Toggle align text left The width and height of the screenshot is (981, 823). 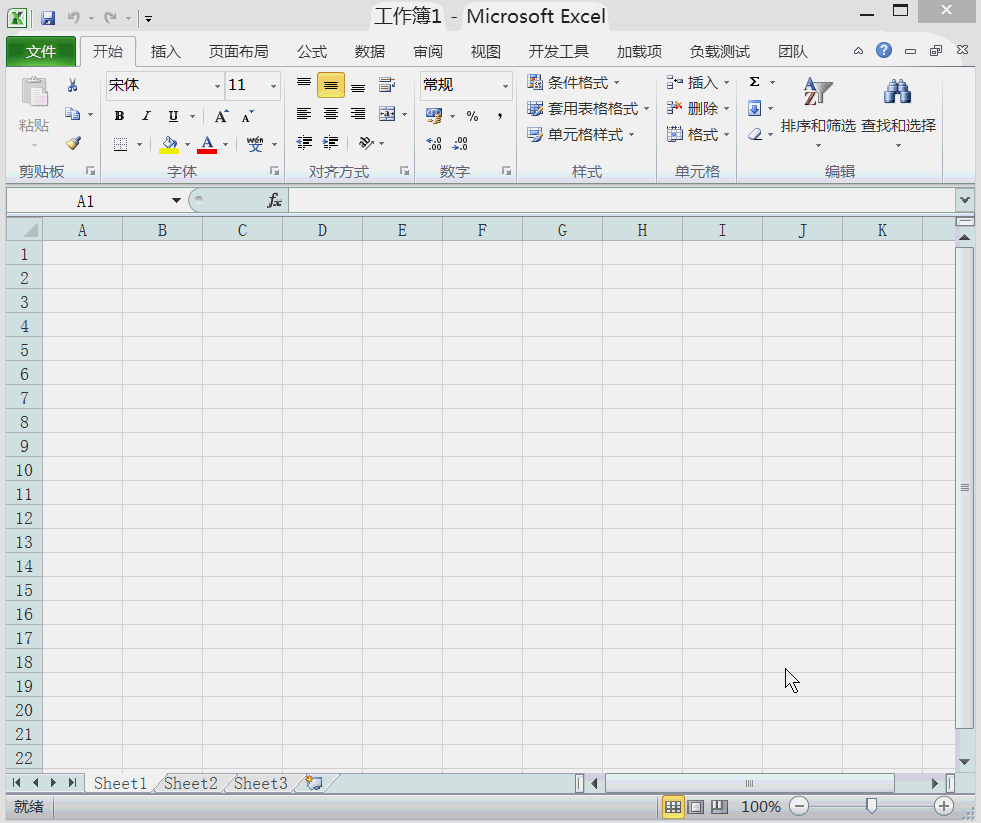[x=304, y=114]
